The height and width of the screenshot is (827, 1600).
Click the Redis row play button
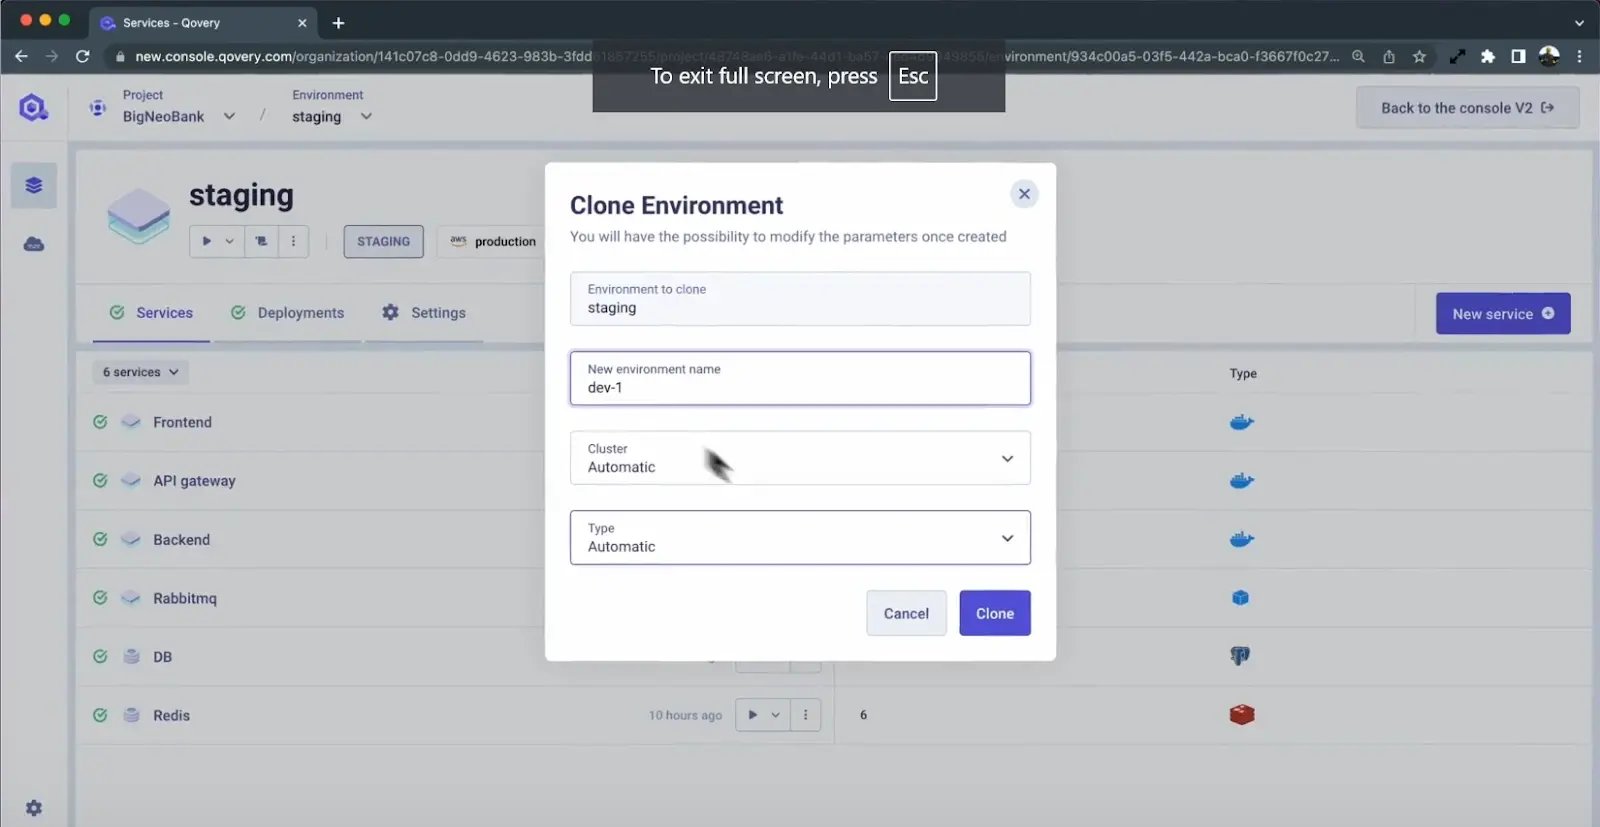point(752,715)
